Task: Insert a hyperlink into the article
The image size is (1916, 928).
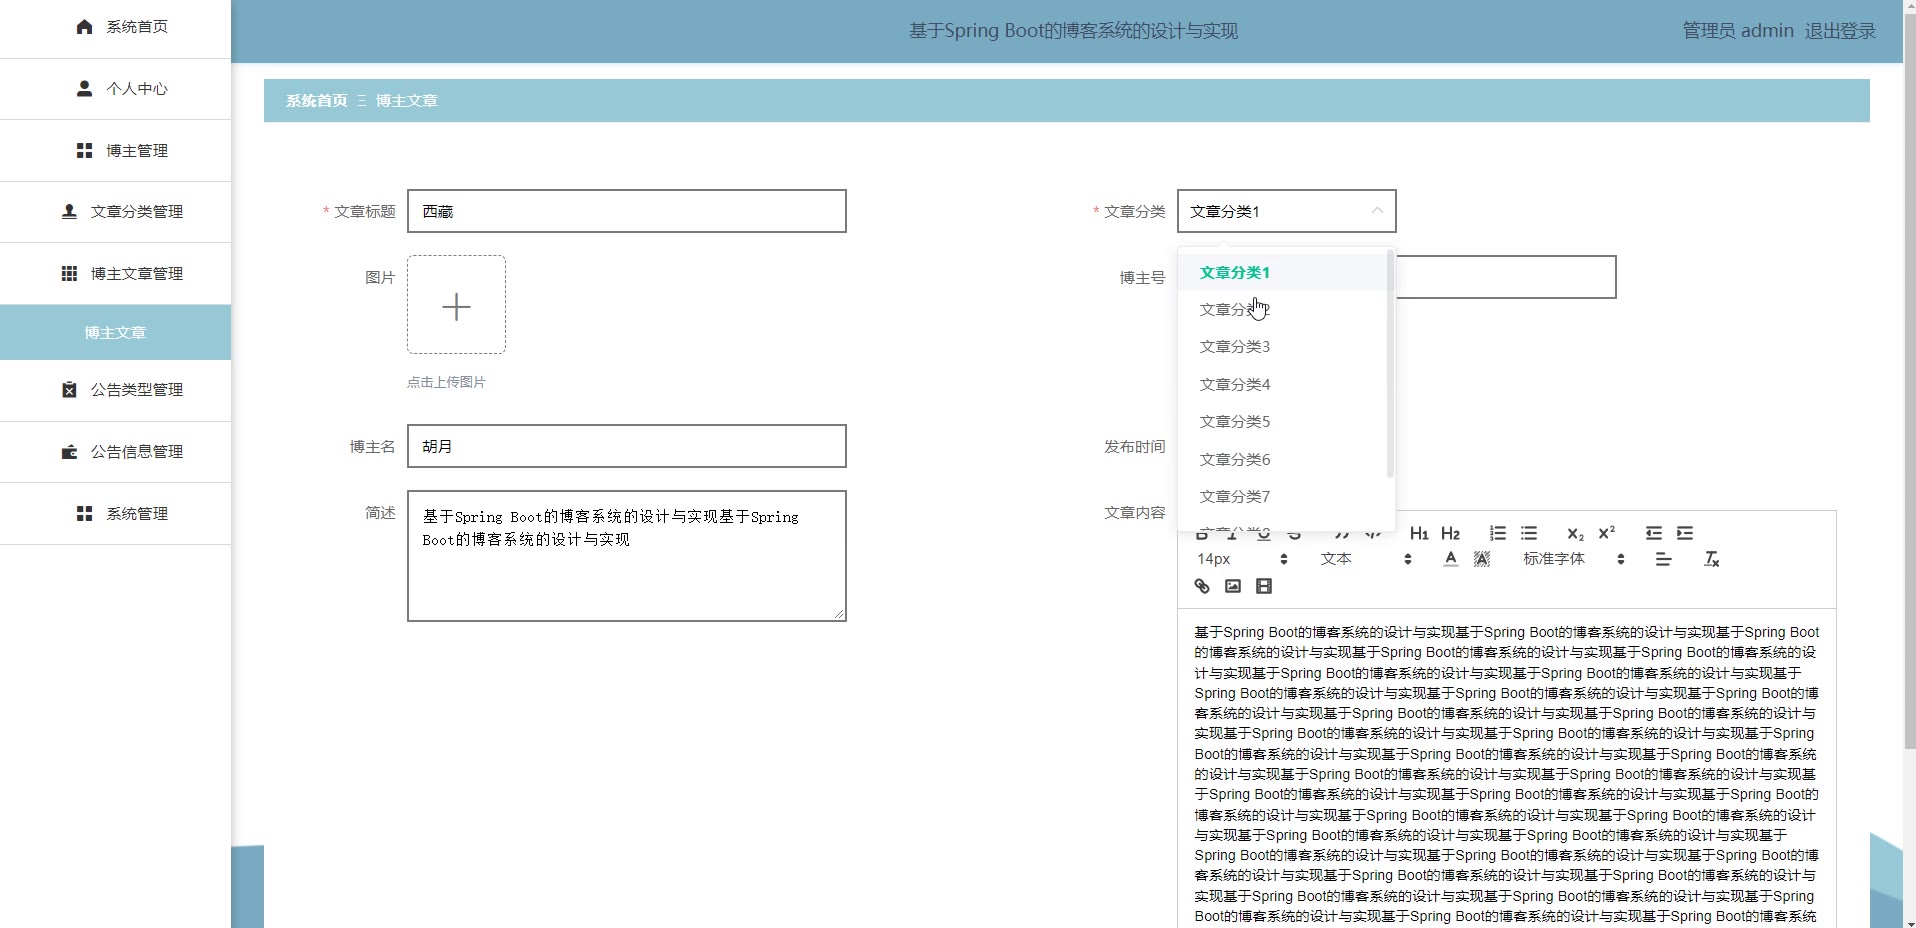Action: 1202,586
